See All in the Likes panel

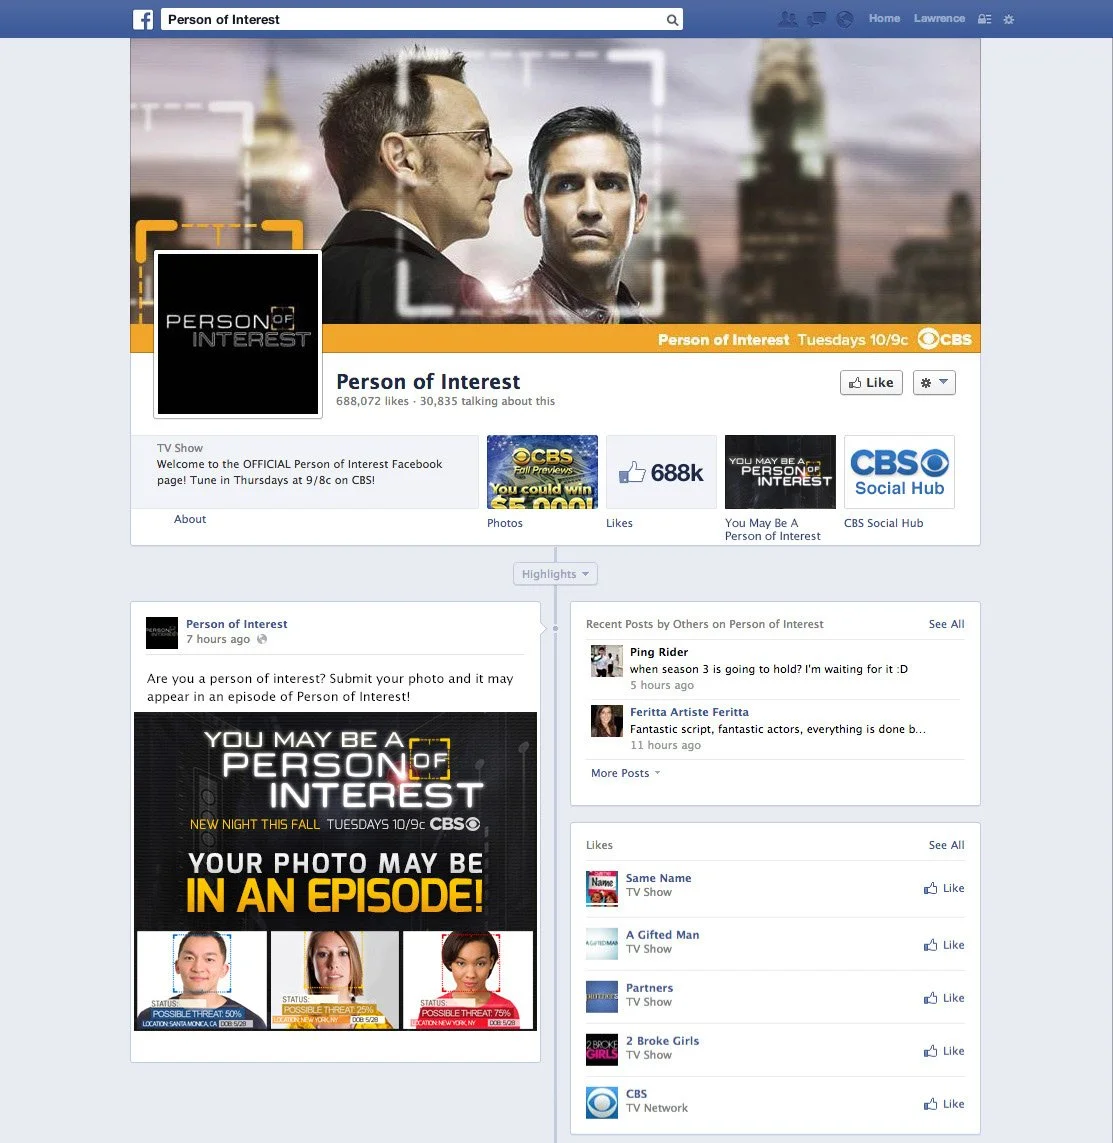[946, 845]
